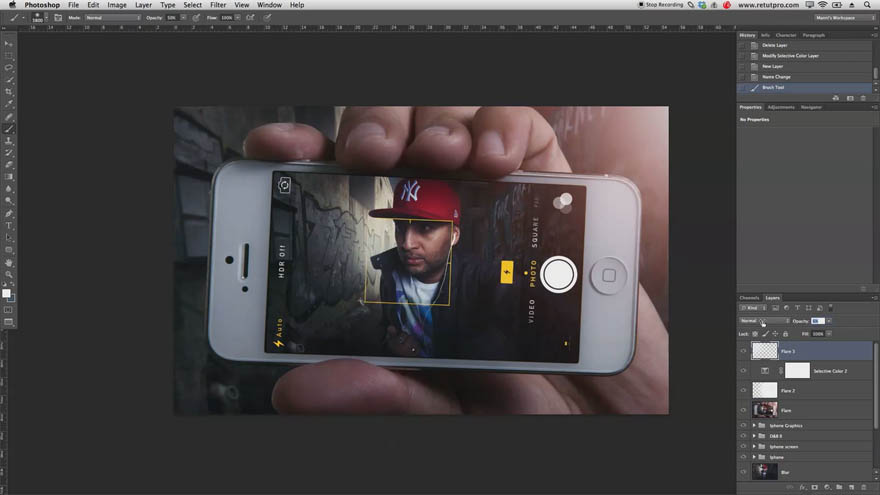The image size is (880, 495).
Task: Select the Eraser tool
Action: click(8, 165)
